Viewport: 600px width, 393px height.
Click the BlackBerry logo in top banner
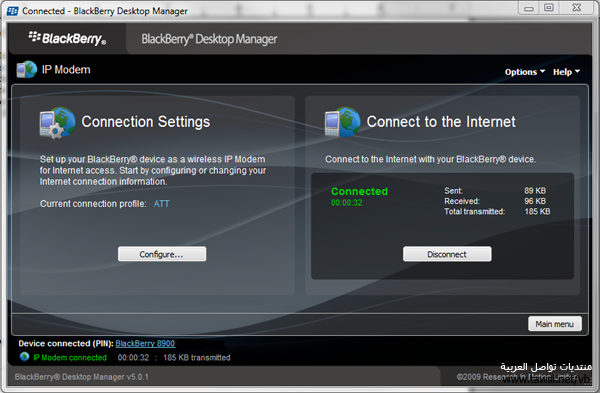pyautogui.click(x=67, y=38)
